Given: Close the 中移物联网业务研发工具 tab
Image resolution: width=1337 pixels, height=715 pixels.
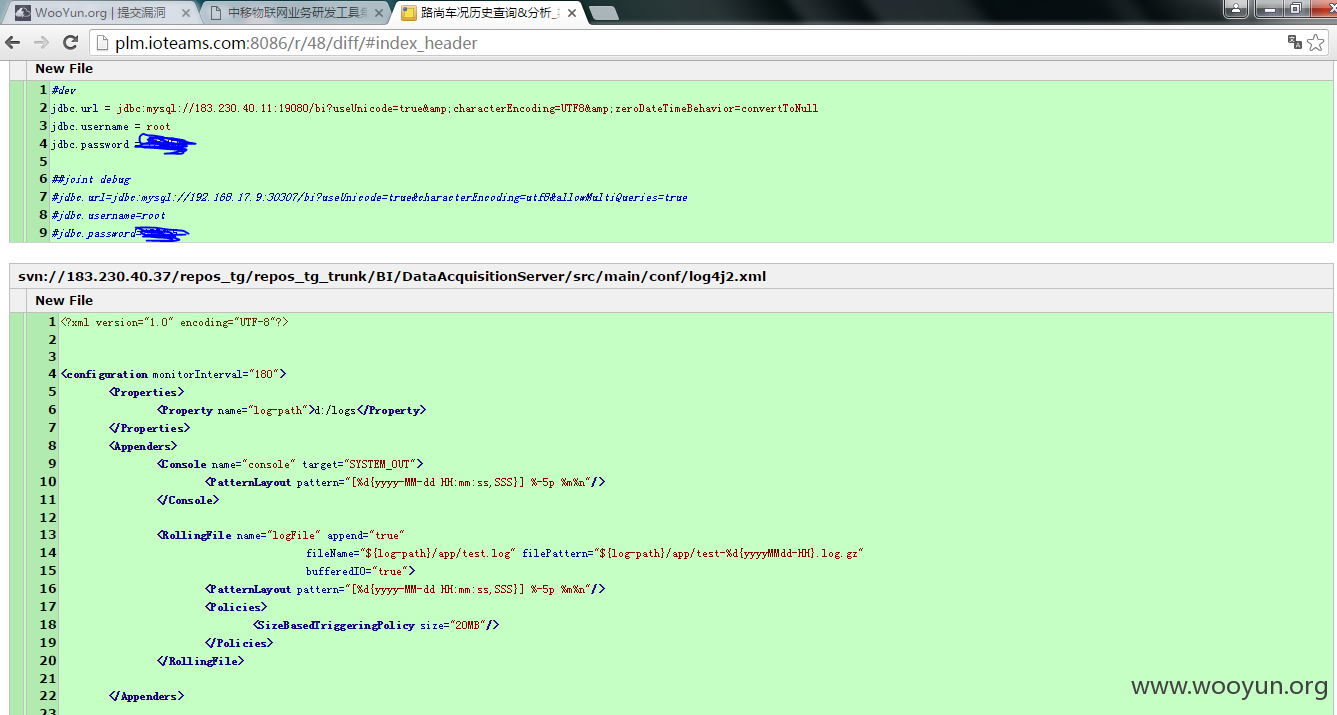Looking at the screenshot, I should (377, 13).
